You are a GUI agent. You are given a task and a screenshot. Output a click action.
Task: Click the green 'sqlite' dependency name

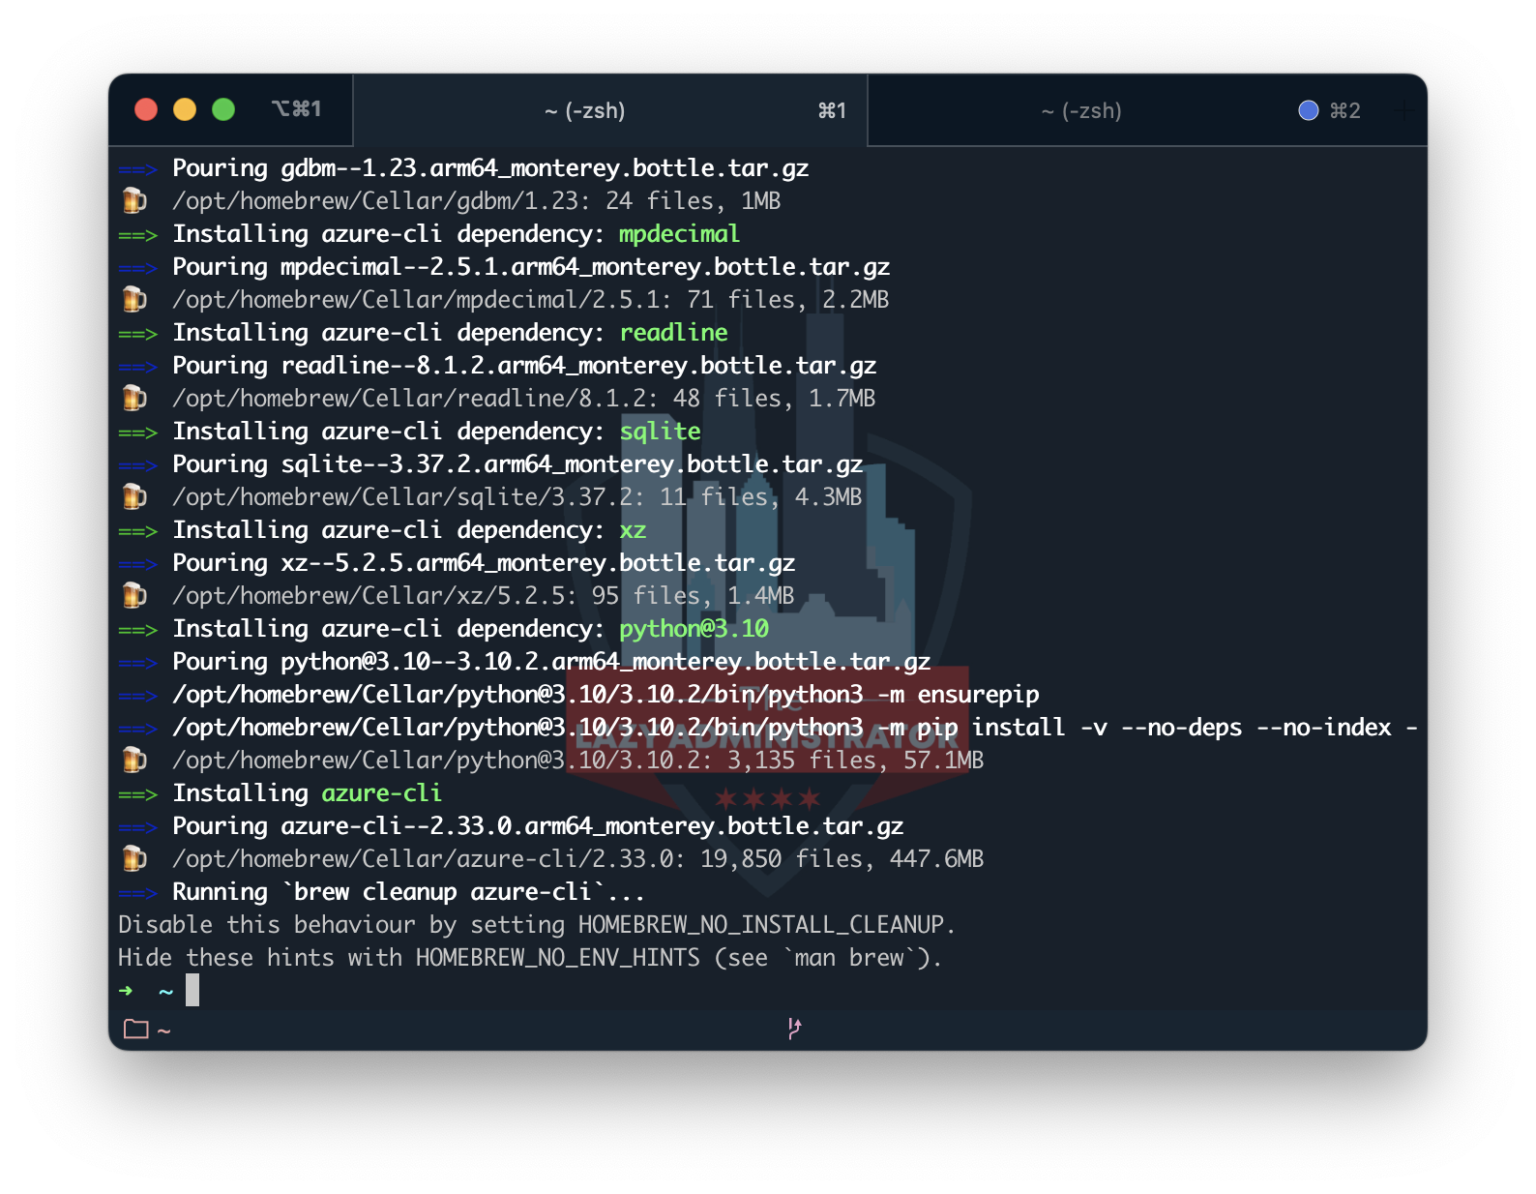click(660, 432)
